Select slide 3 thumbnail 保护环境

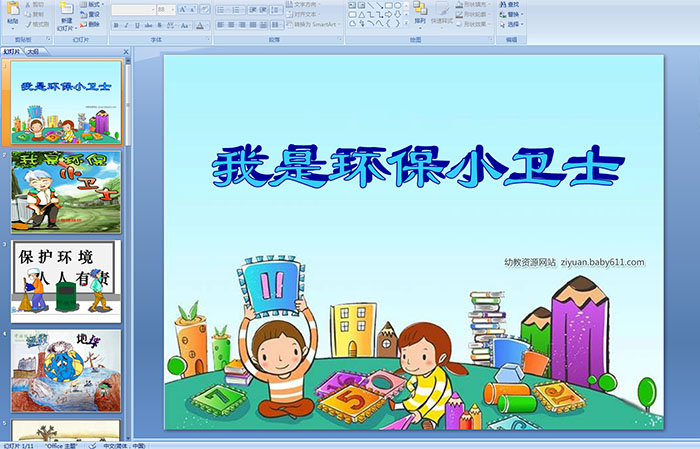(66, 281)
